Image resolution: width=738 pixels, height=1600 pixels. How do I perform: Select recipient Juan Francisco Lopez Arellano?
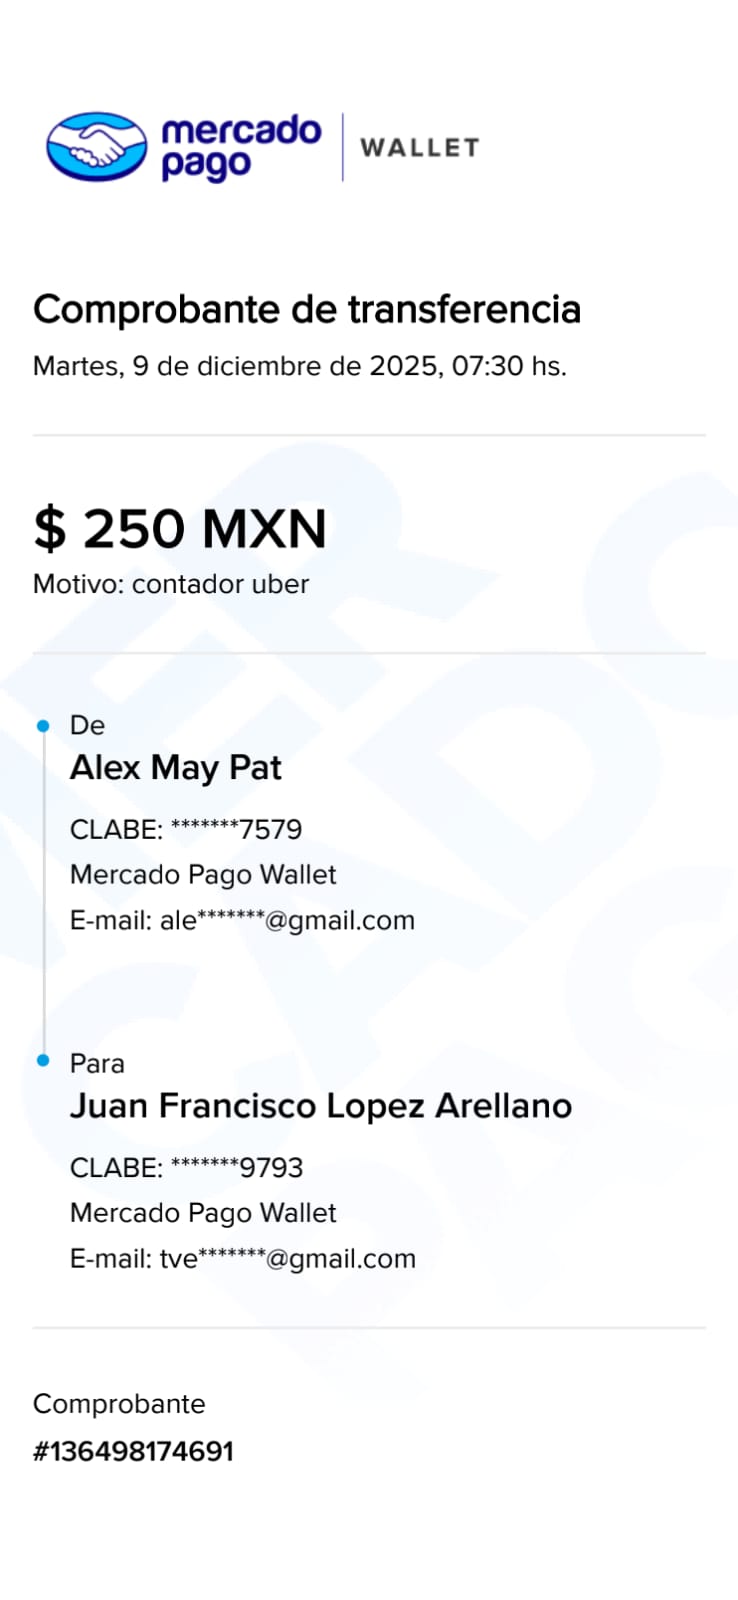(321, 1106)
